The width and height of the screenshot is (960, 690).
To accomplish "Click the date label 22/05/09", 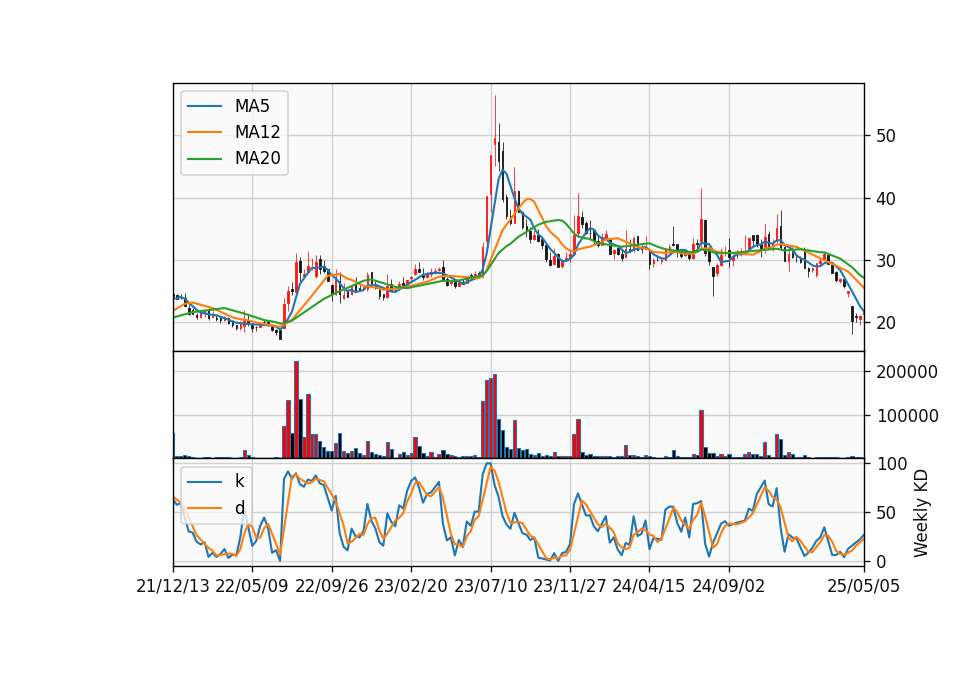I will point(252,586).
